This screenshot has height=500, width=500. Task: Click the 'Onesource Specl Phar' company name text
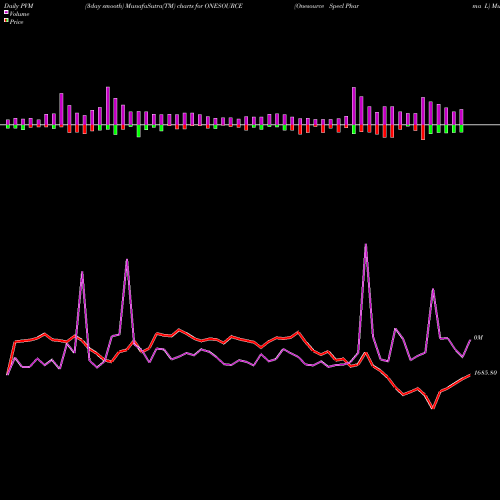[x=326, y=6]
